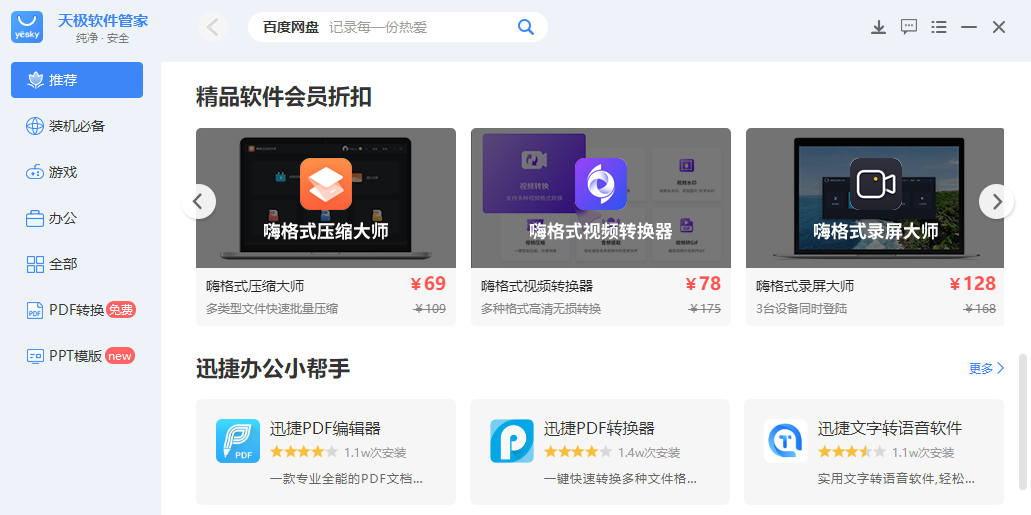Open the 迅捷PDF转换器 title link
This screenshot has width=1031, height=515.
(x=600, y=428)
